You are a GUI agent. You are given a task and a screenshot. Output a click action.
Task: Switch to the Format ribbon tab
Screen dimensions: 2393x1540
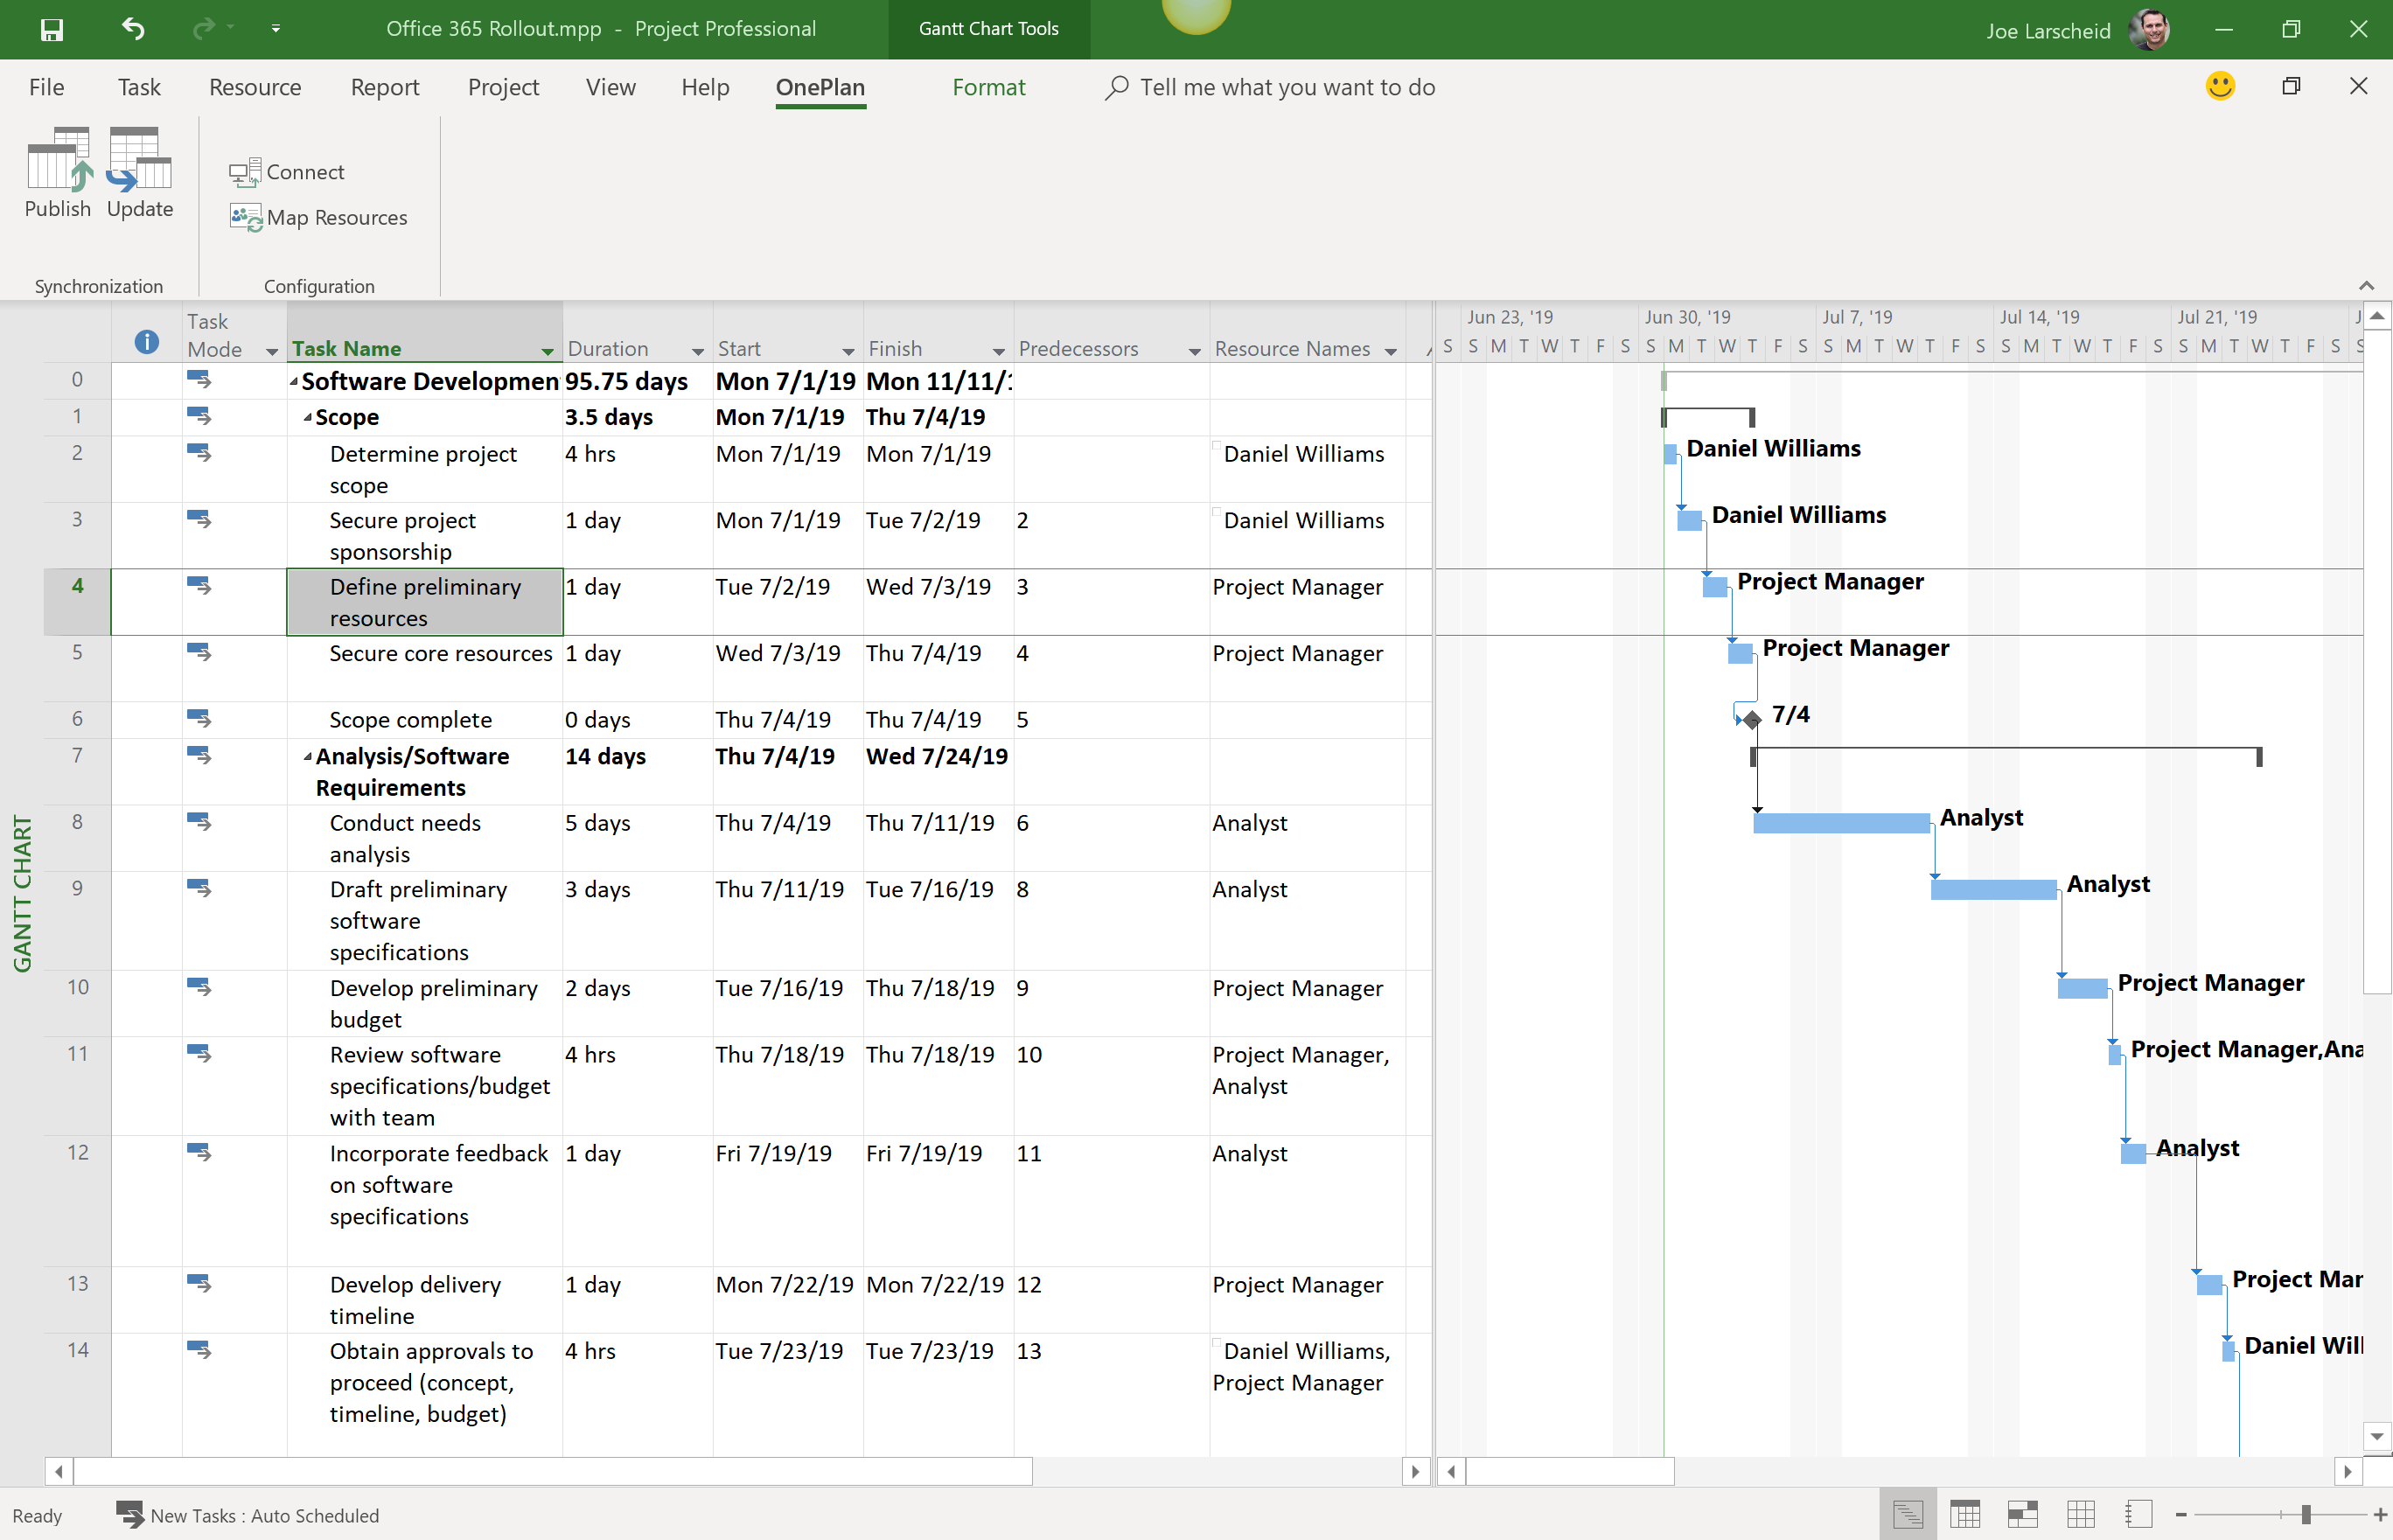coord(989,87)
